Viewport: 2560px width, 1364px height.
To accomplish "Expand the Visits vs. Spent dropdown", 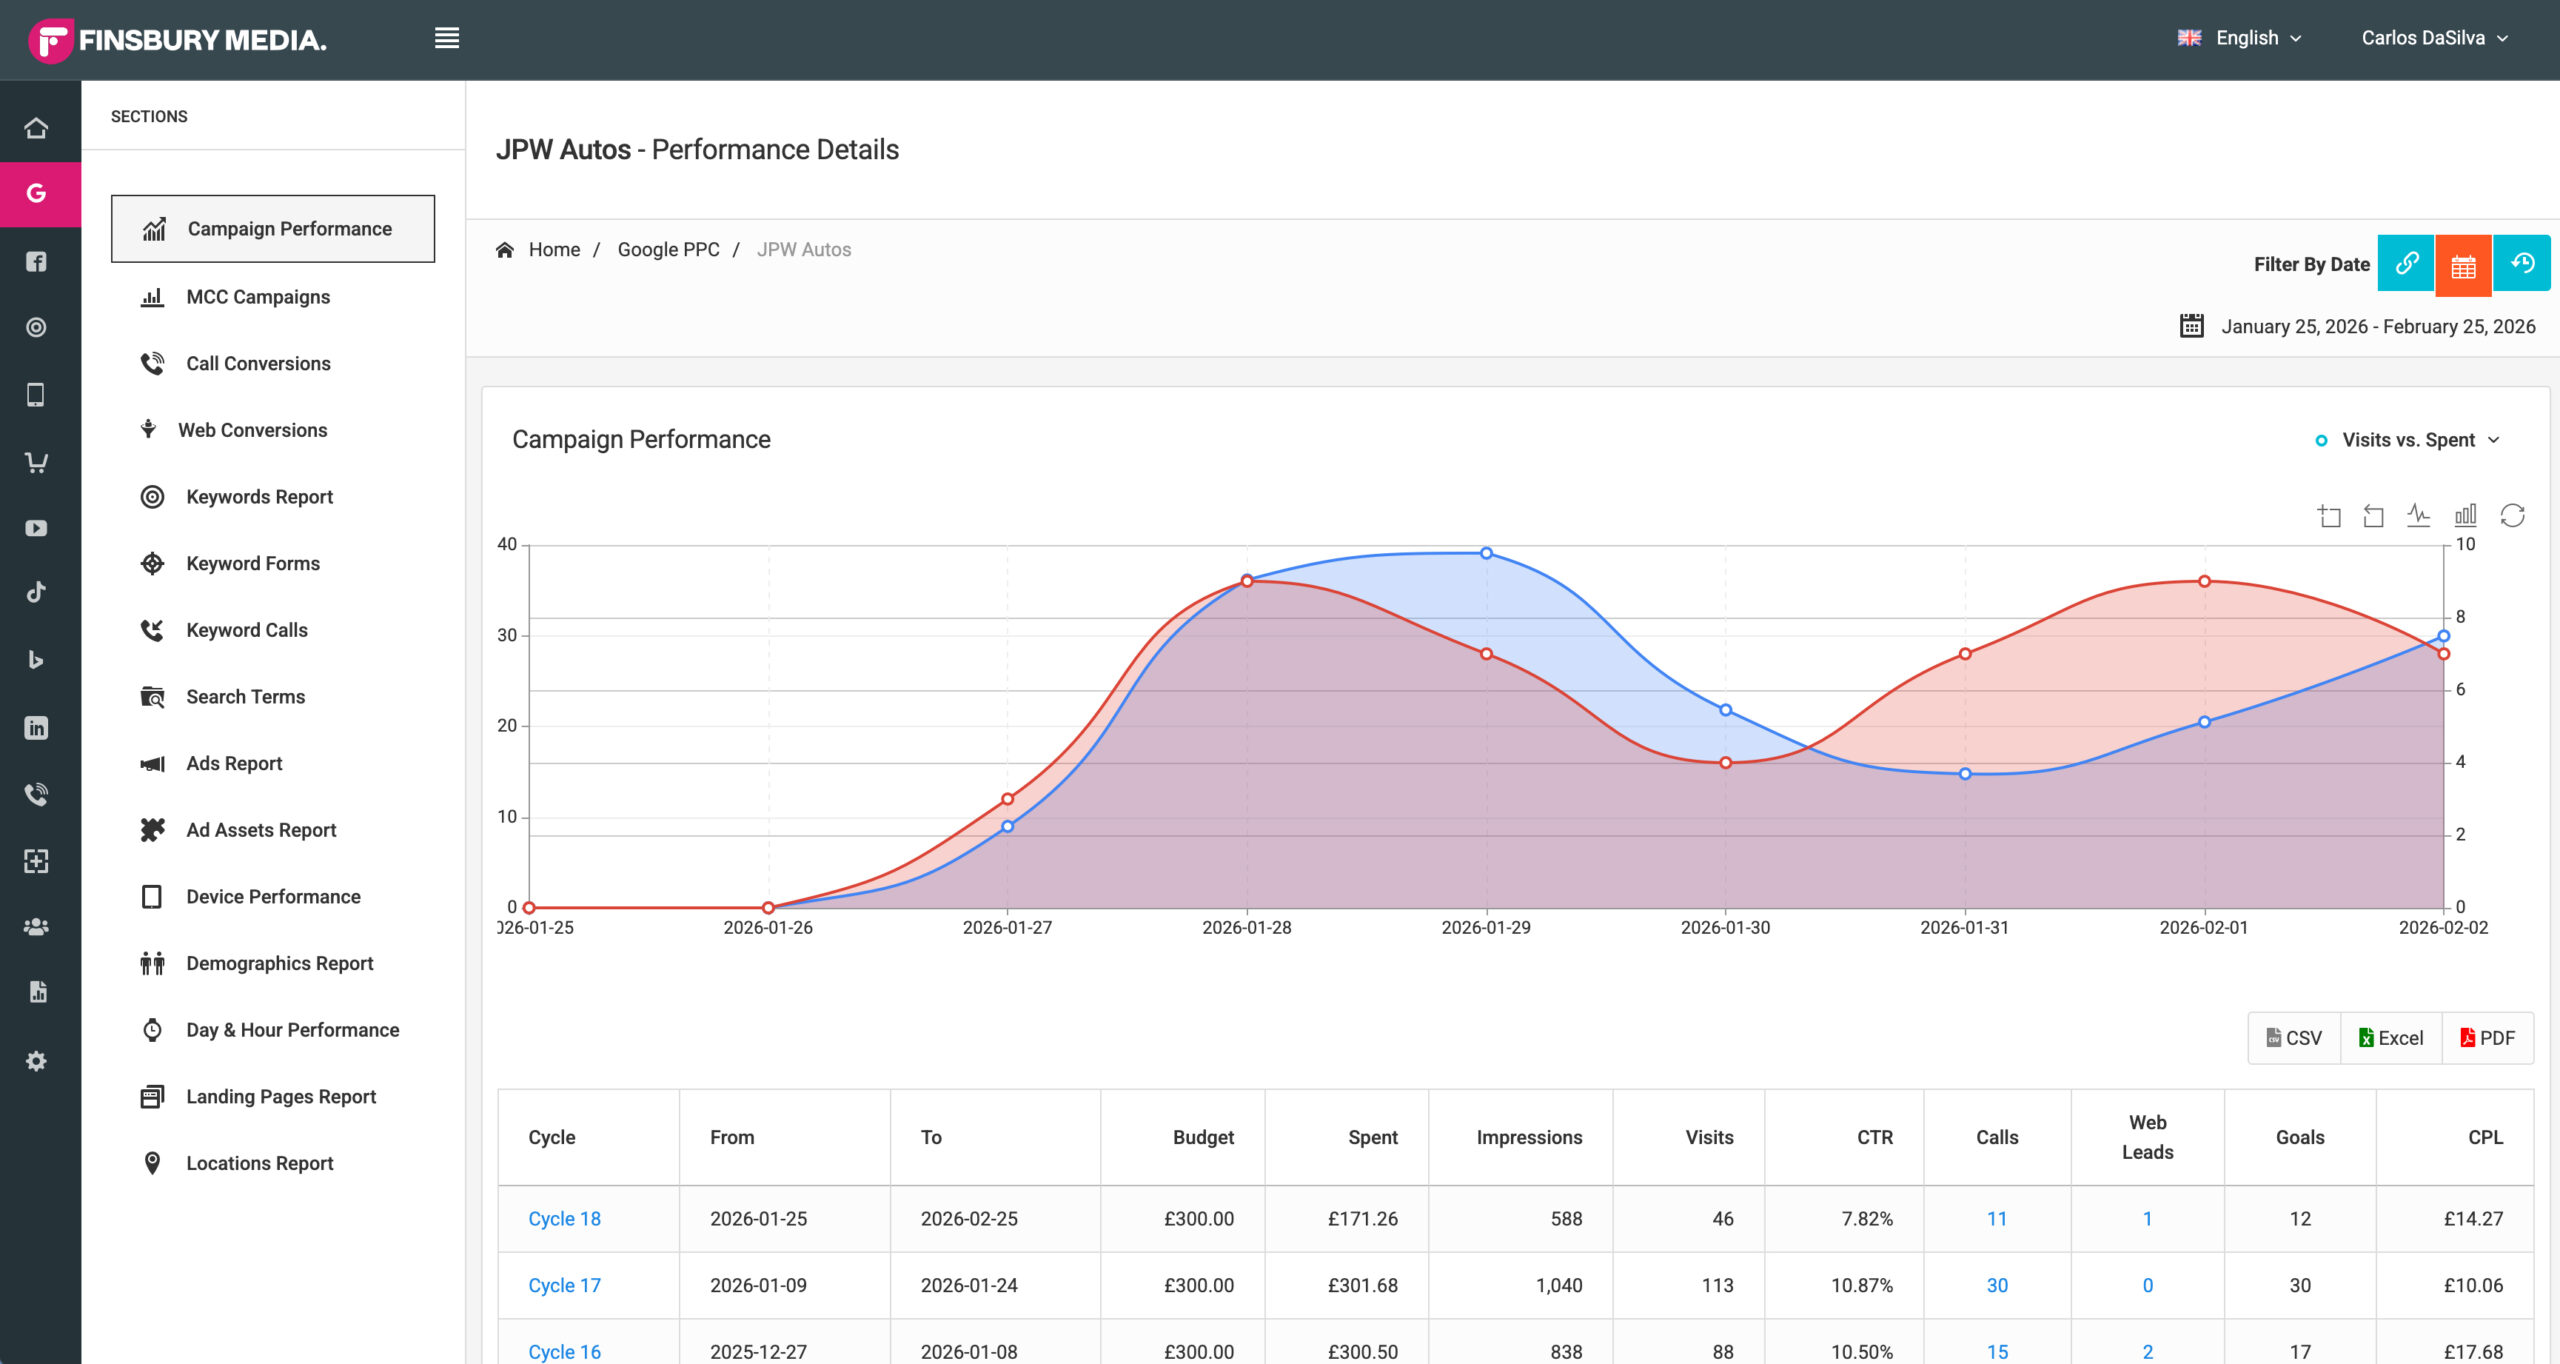I will click(2408, 440).
